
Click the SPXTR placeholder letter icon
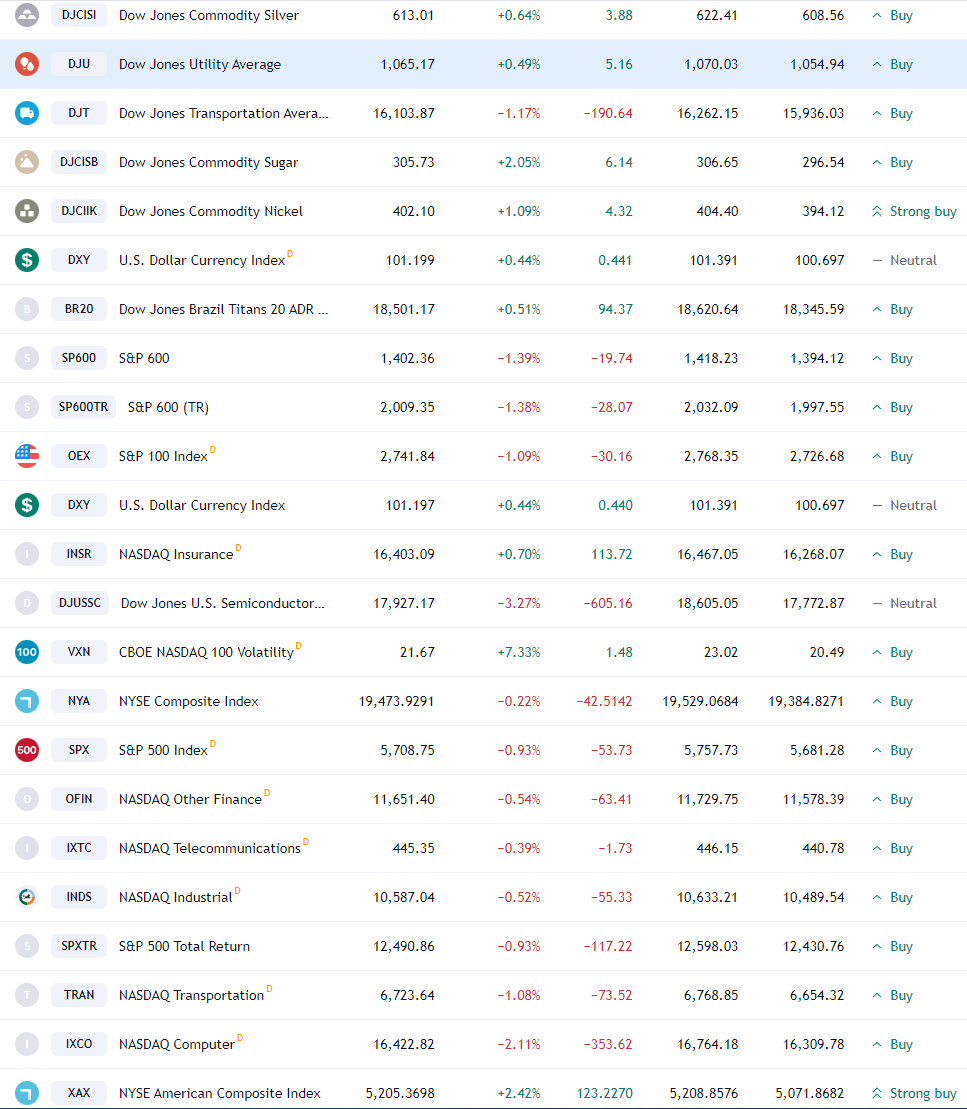click(x=27, y=946)
